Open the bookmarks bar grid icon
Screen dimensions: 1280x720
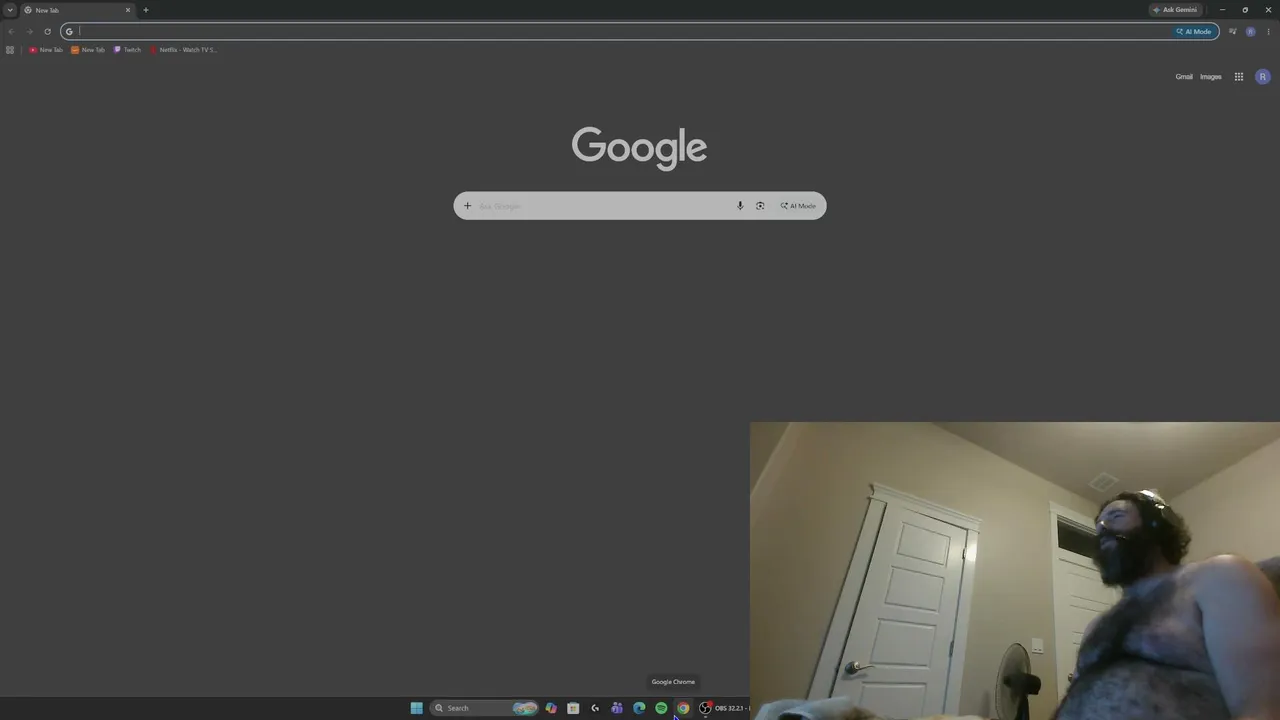point(10,49)
